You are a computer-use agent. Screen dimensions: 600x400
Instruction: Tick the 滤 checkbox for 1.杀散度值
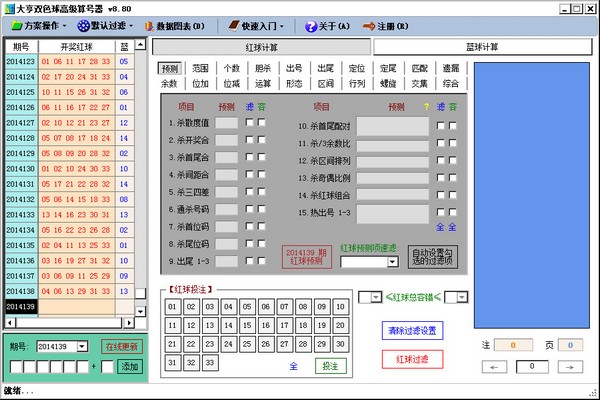tap(249, 122)
